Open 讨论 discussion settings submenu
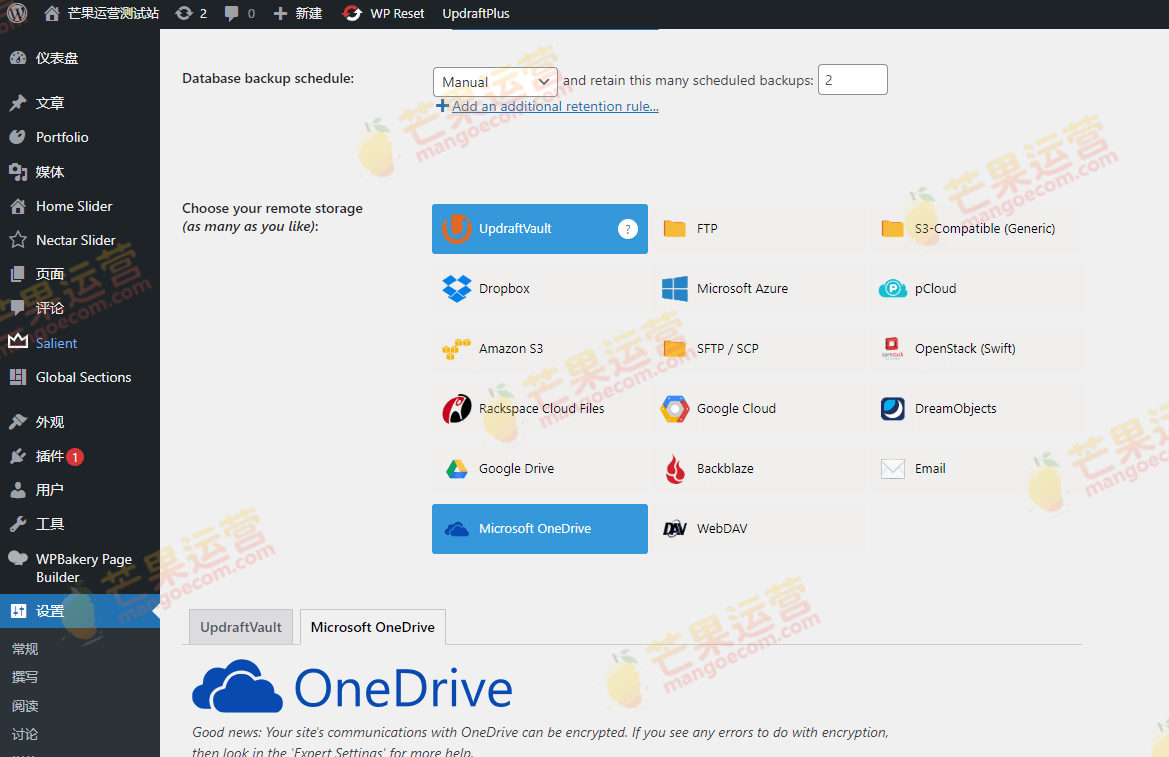The width and height of the screenshot is (1169, 757). pyautogui.click(x=25, y=735)
